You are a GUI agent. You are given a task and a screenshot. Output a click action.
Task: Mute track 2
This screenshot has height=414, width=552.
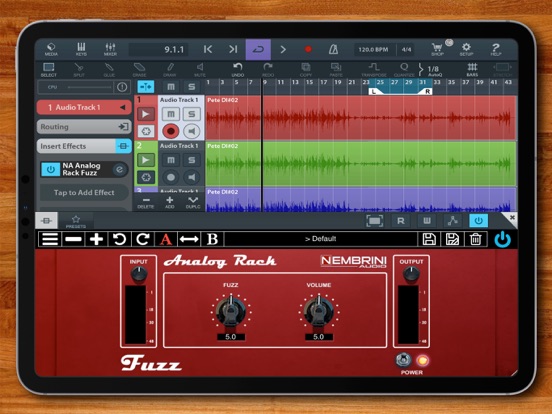coord(171,160)
